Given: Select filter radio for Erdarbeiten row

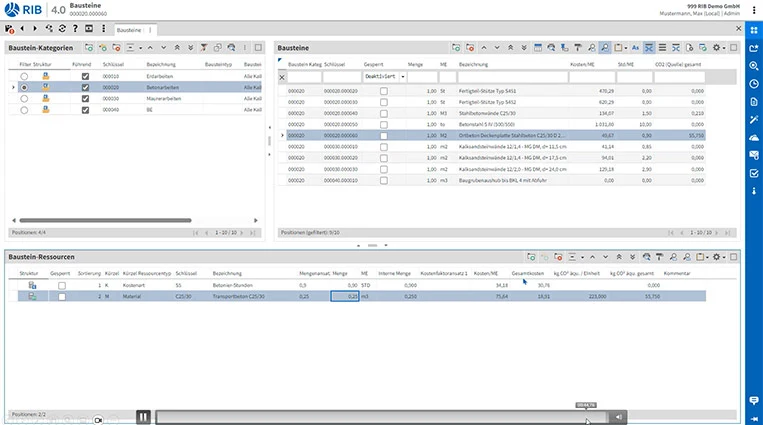Looking at the screenshot, I should [24, 76].
